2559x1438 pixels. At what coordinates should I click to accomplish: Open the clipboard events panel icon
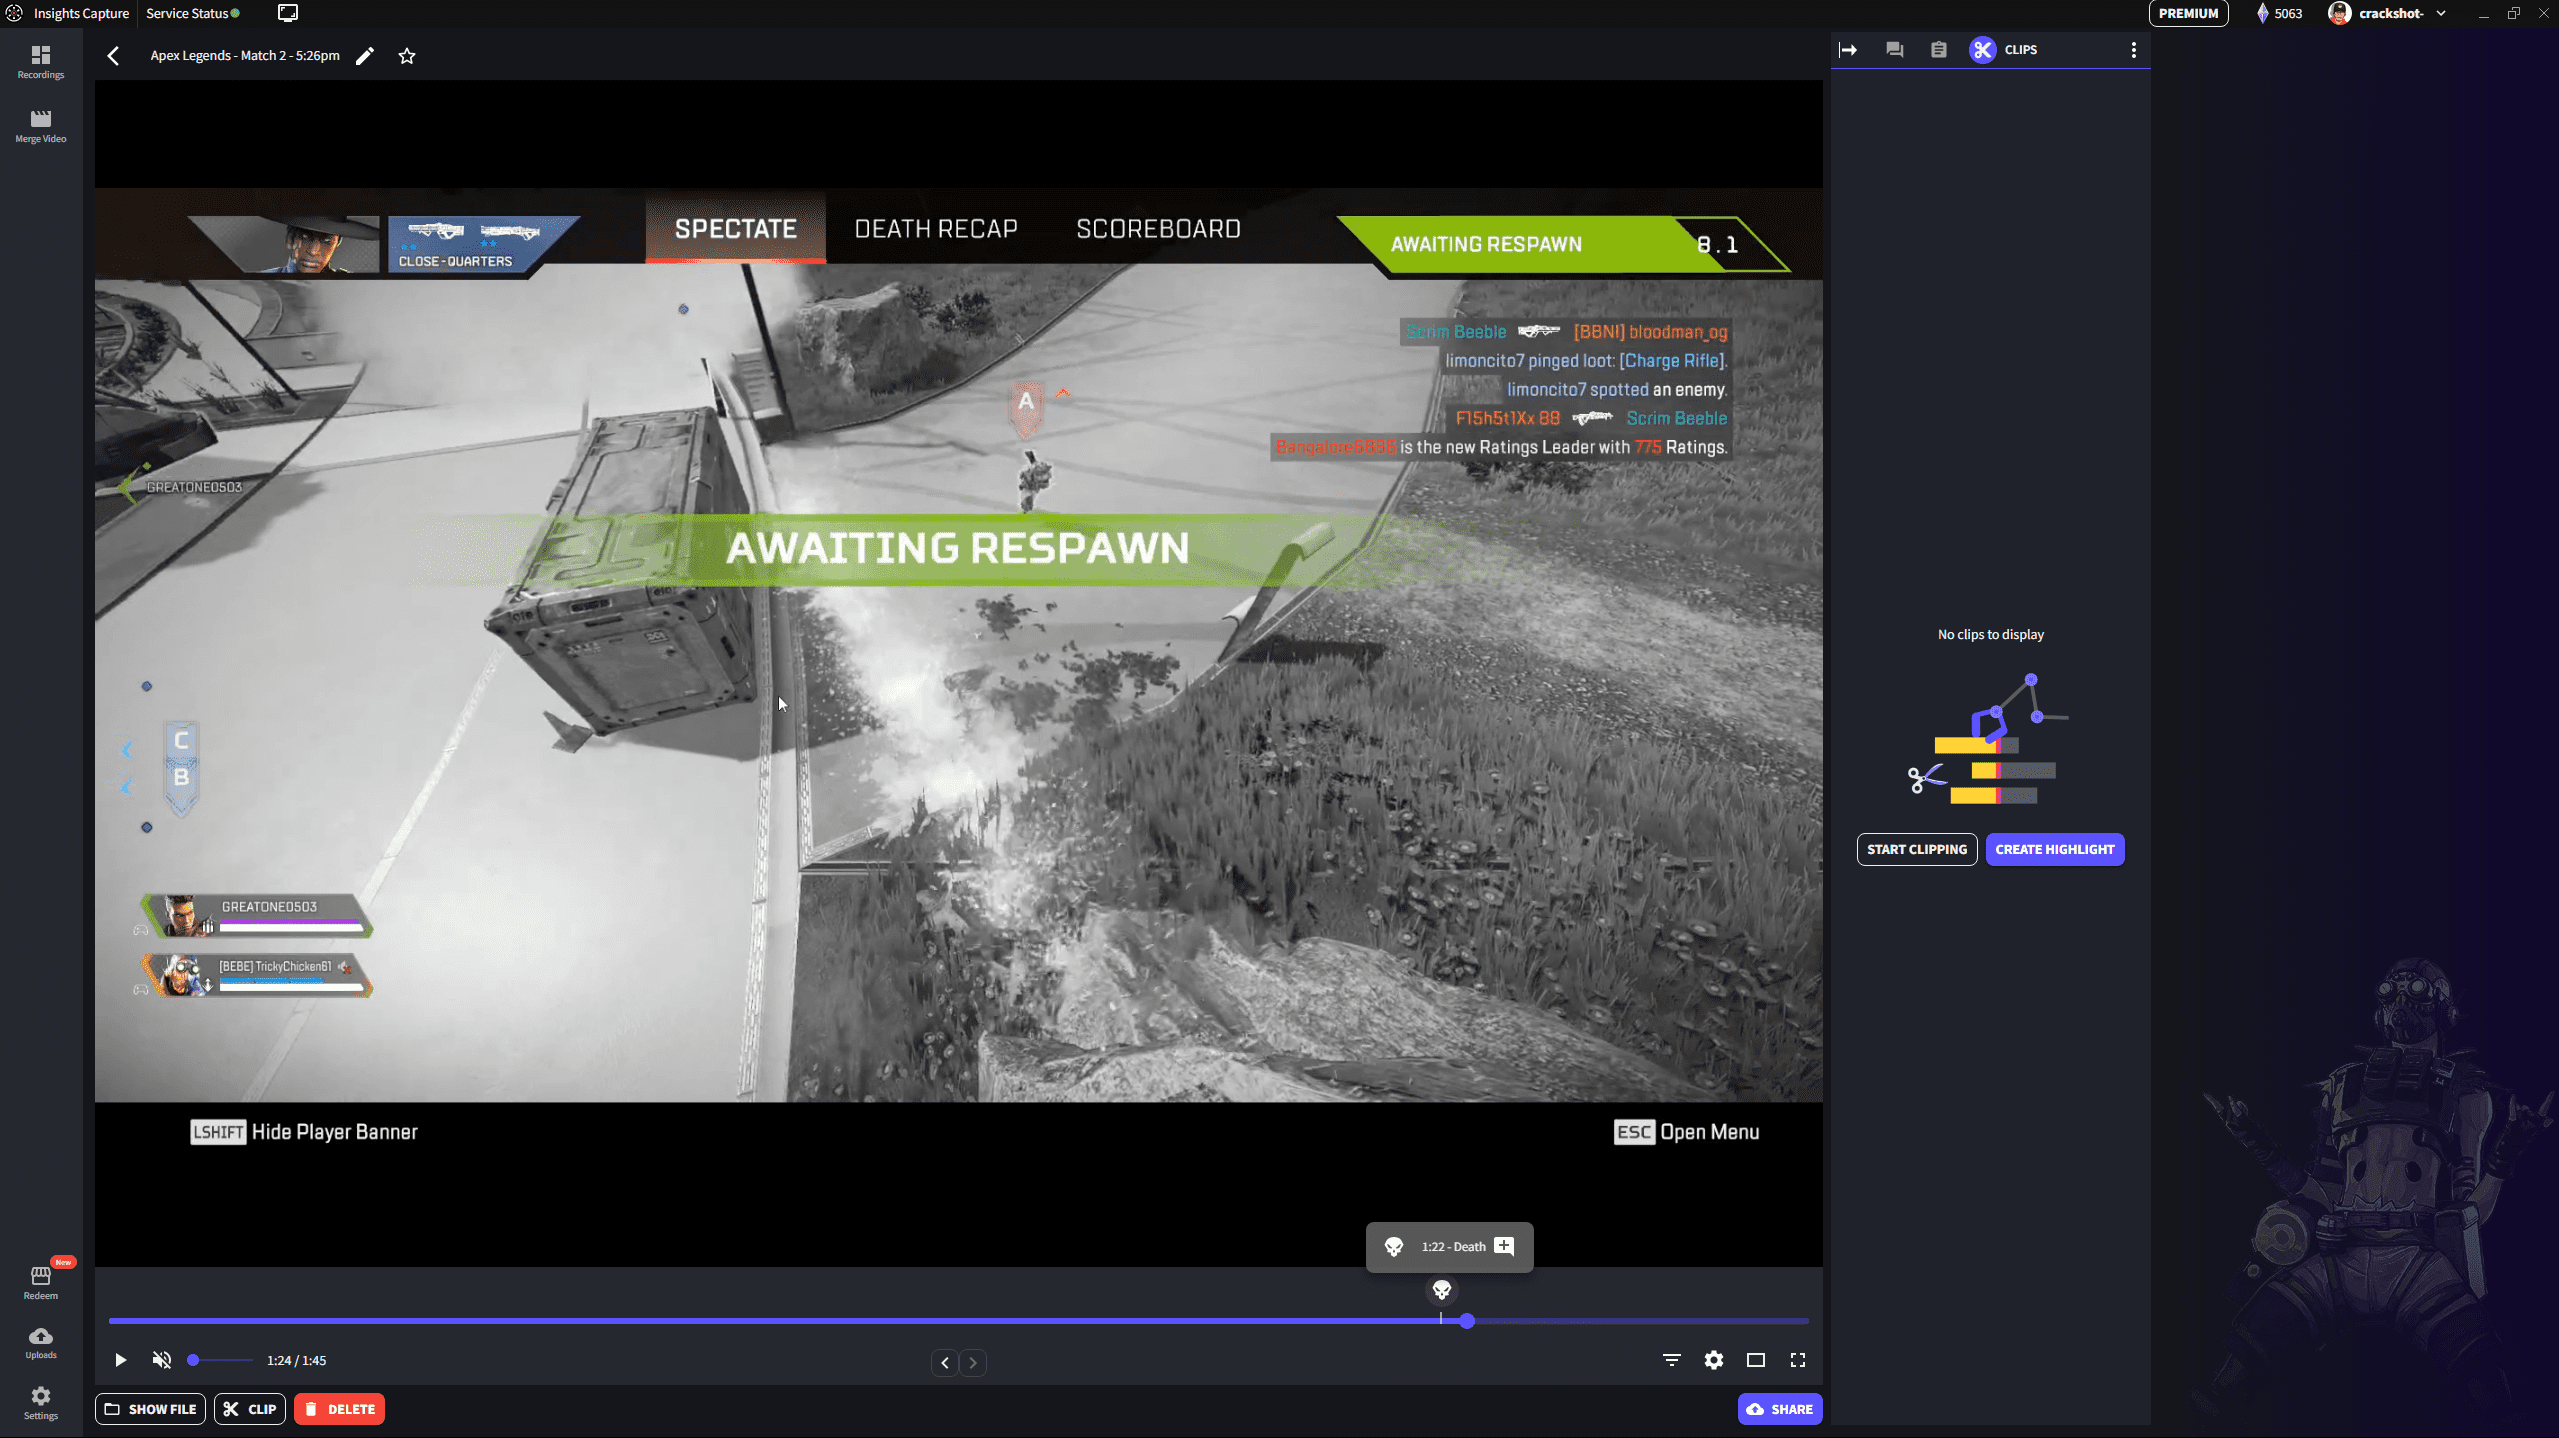(1938, 49)
